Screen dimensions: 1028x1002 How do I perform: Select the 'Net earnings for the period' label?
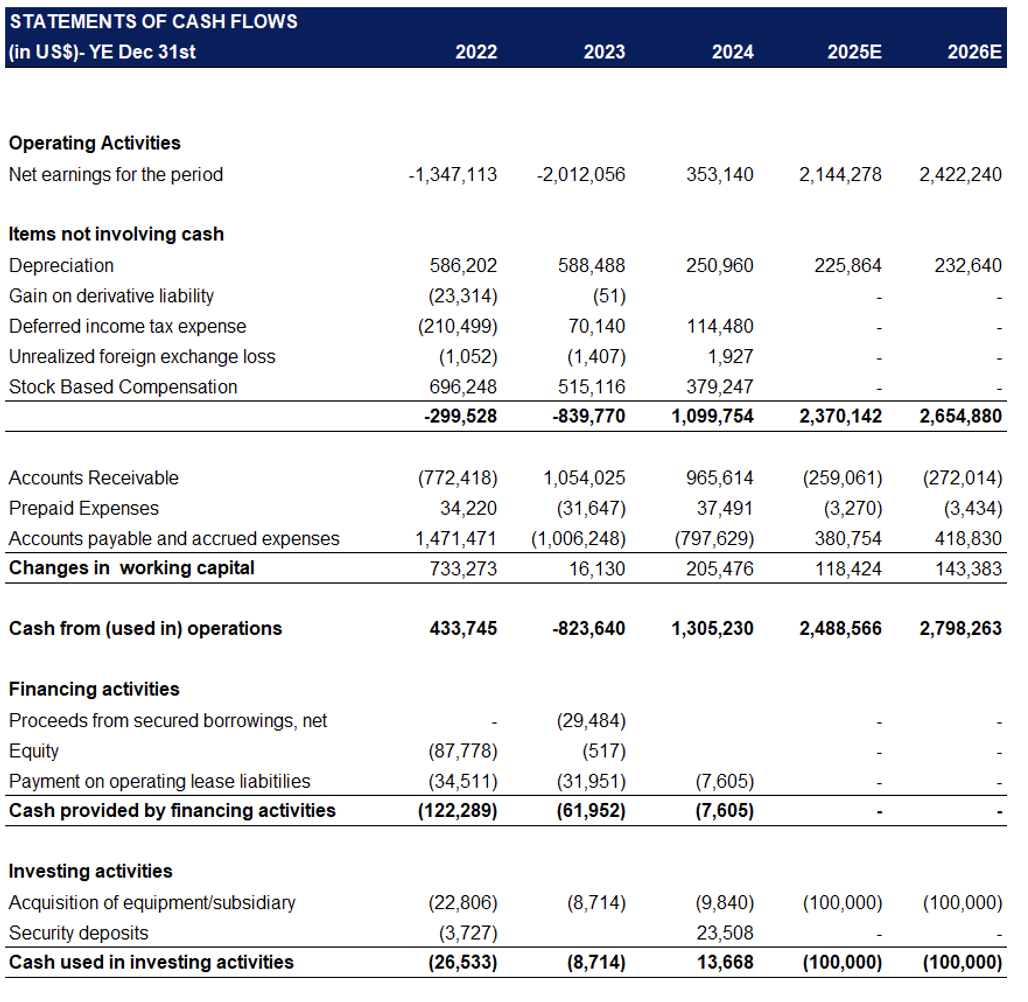tap(116, 175)
